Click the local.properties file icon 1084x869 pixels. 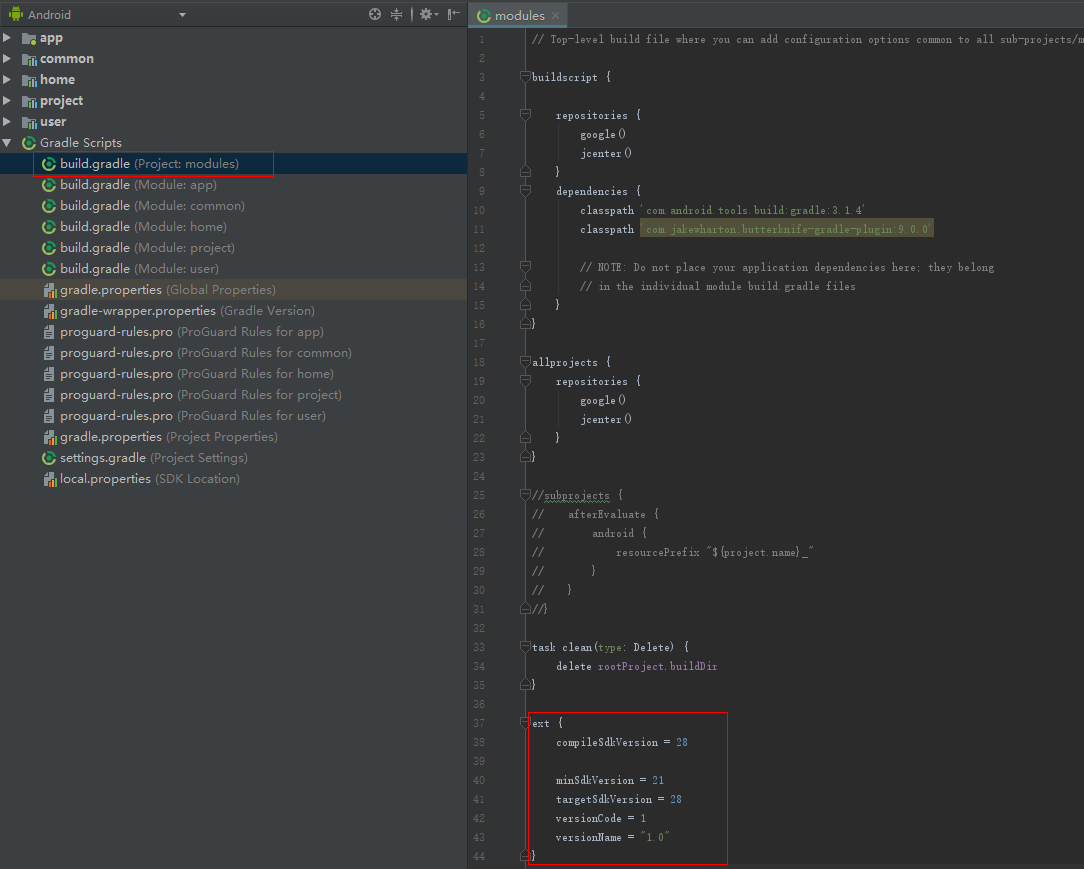pyautogui.click(x=49, y=479)
